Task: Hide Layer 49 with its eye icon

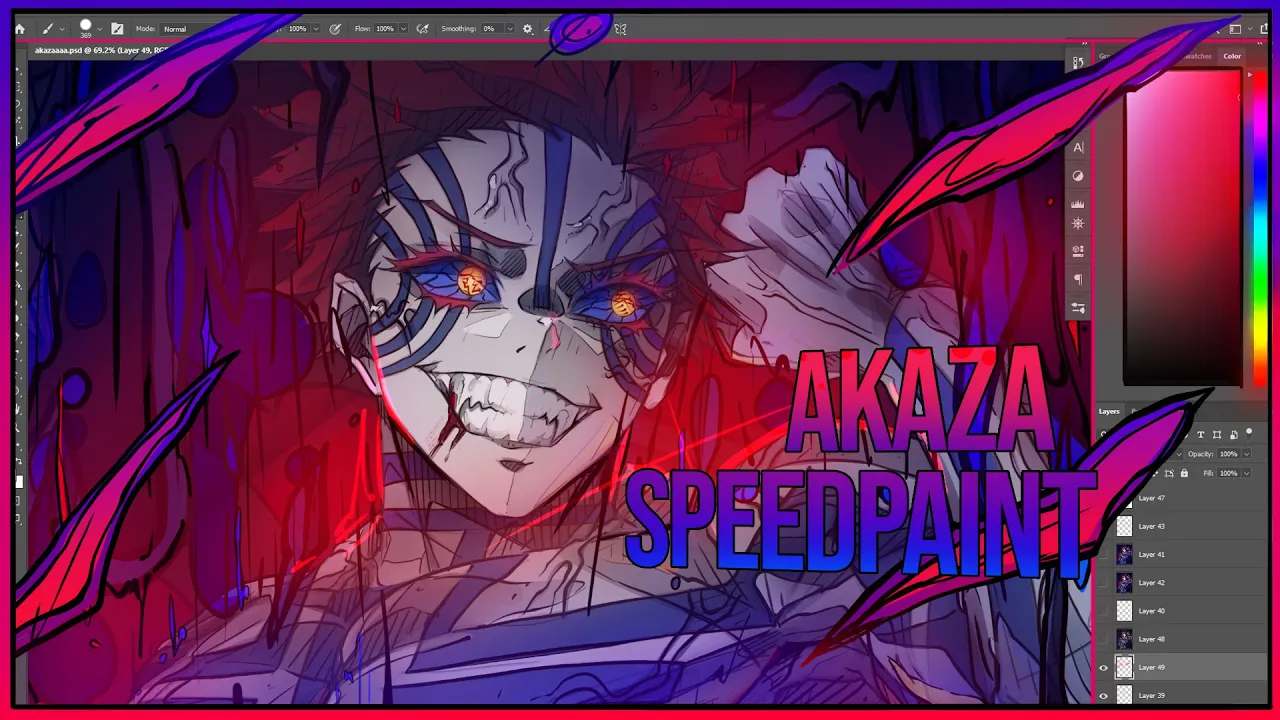Action: [x=1104, y=667]
